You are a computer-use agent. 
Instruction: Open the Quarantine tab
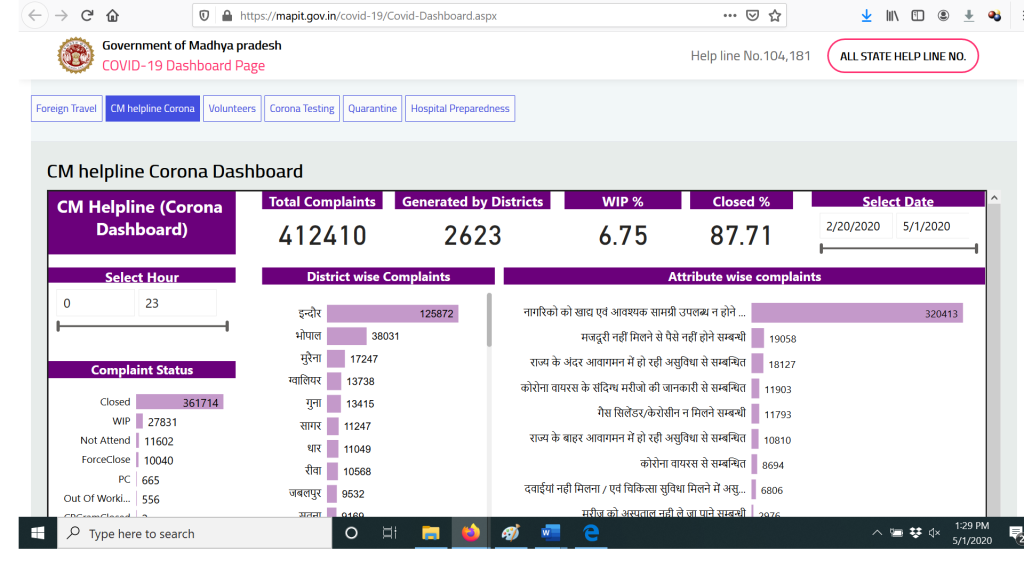click(372, 108)
